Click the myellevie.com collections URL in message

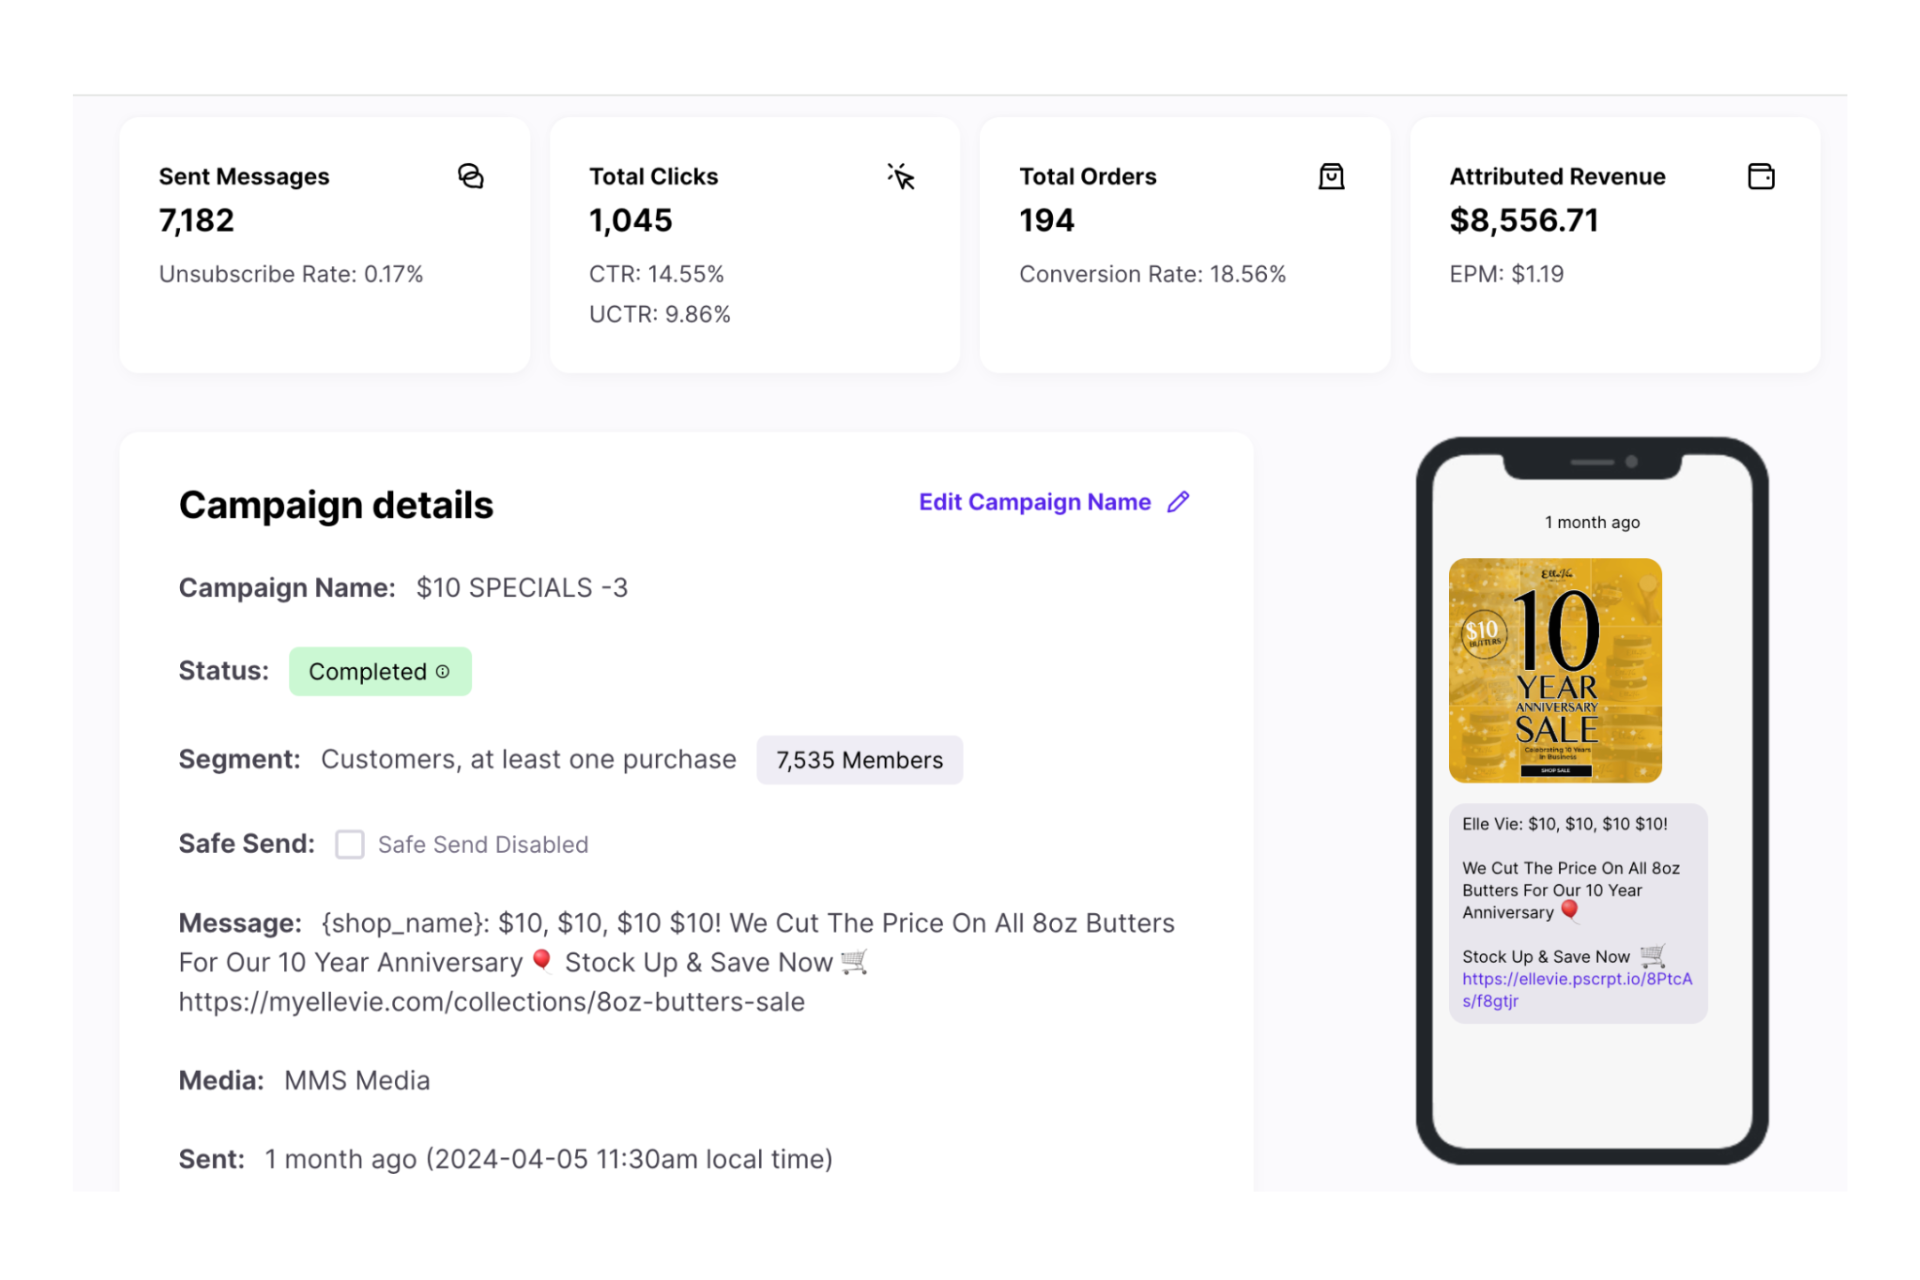point(491,1002)
